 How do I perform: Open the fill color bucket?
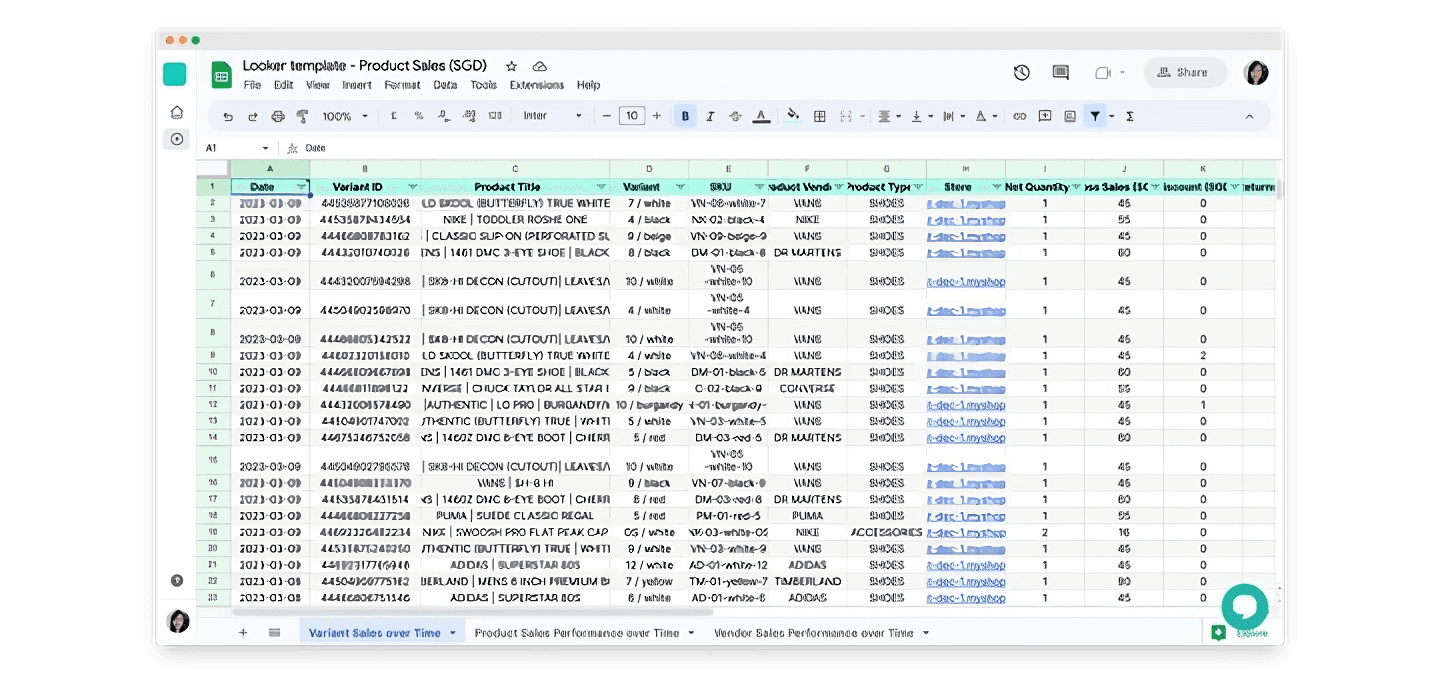coord(793,115)
